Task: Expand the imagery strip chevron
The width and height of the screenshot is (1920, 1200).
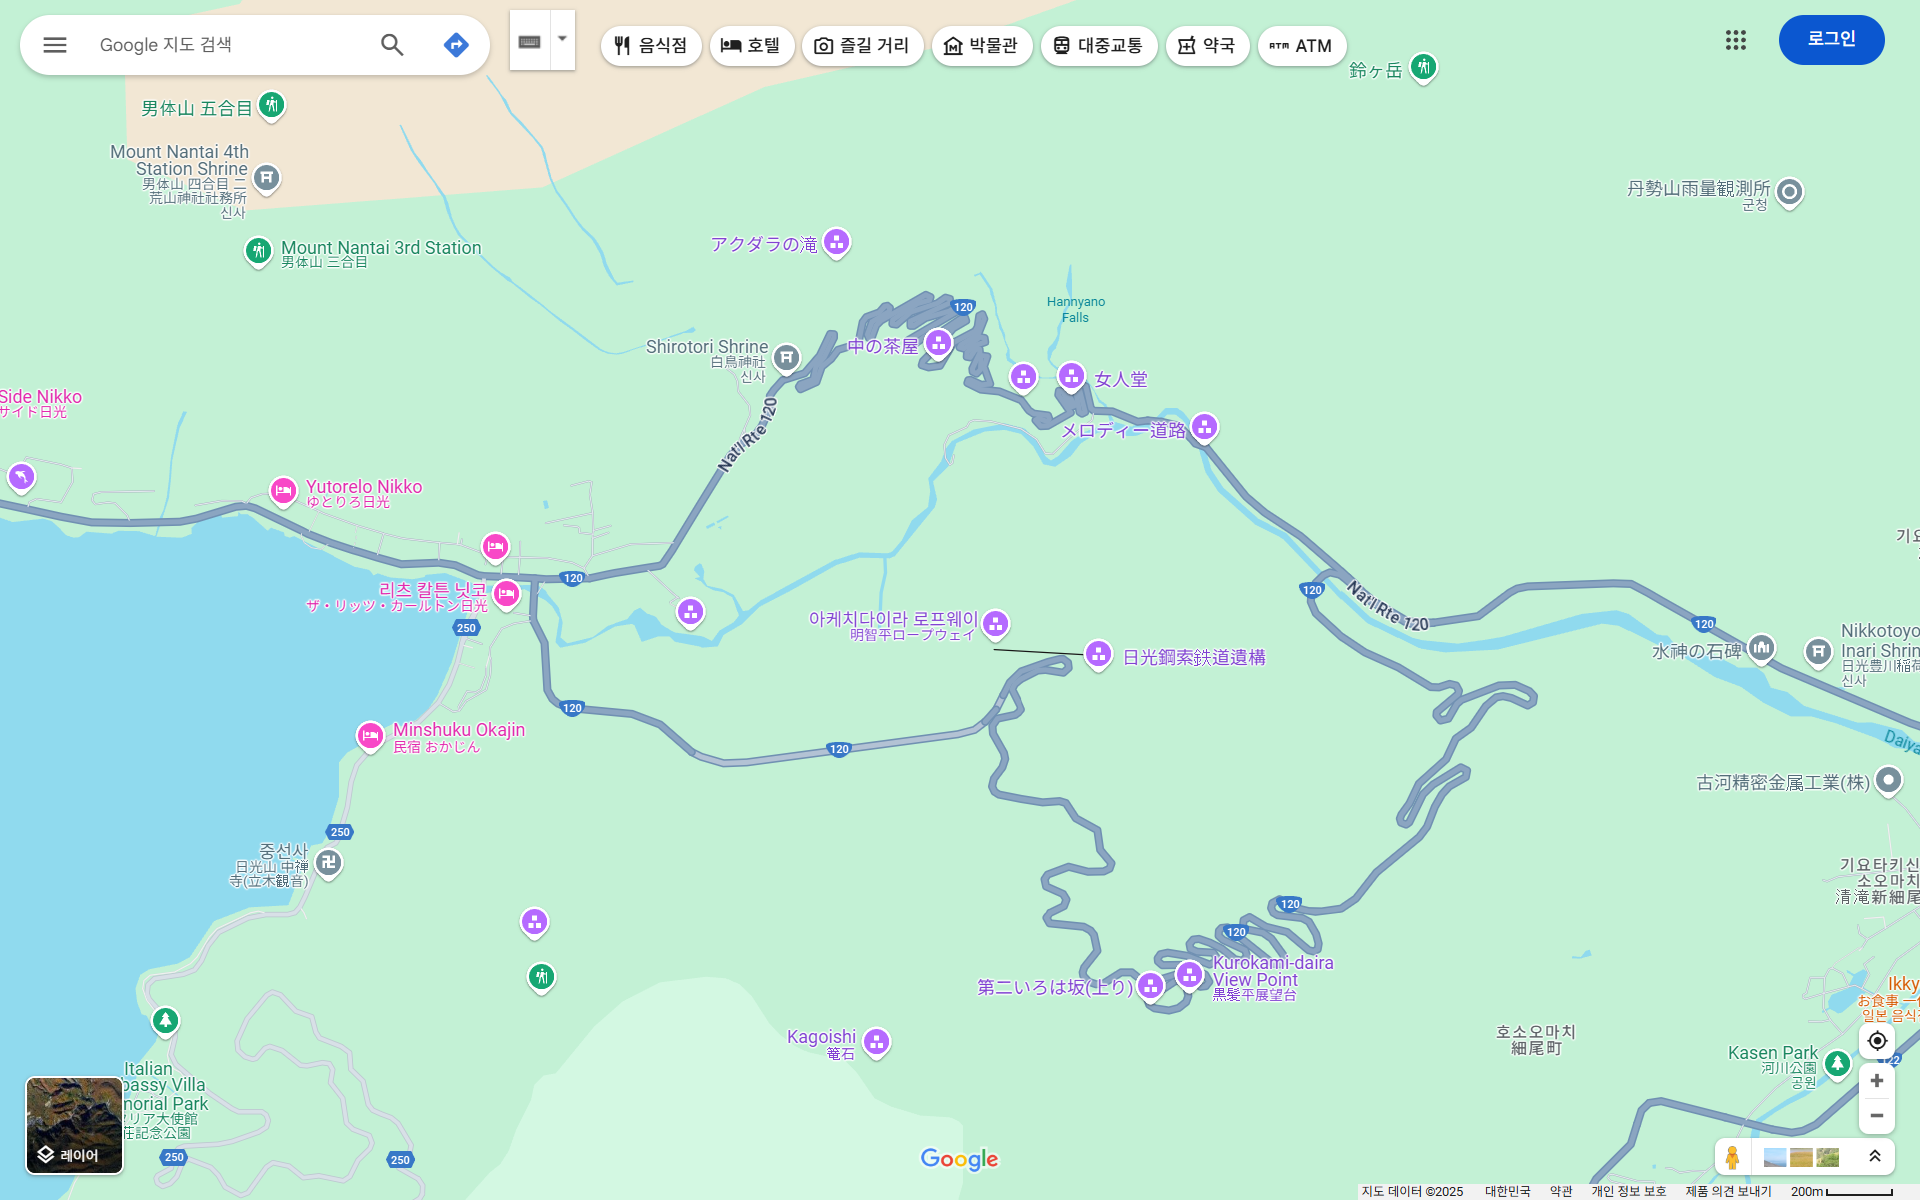Action: click(1875, 1157)
